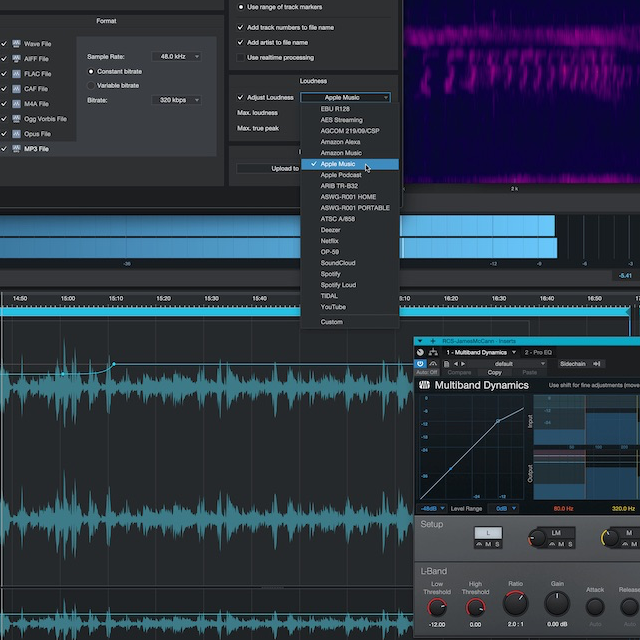
Task: Collapse the Inserts window title triangle
Action: [420, 341]
